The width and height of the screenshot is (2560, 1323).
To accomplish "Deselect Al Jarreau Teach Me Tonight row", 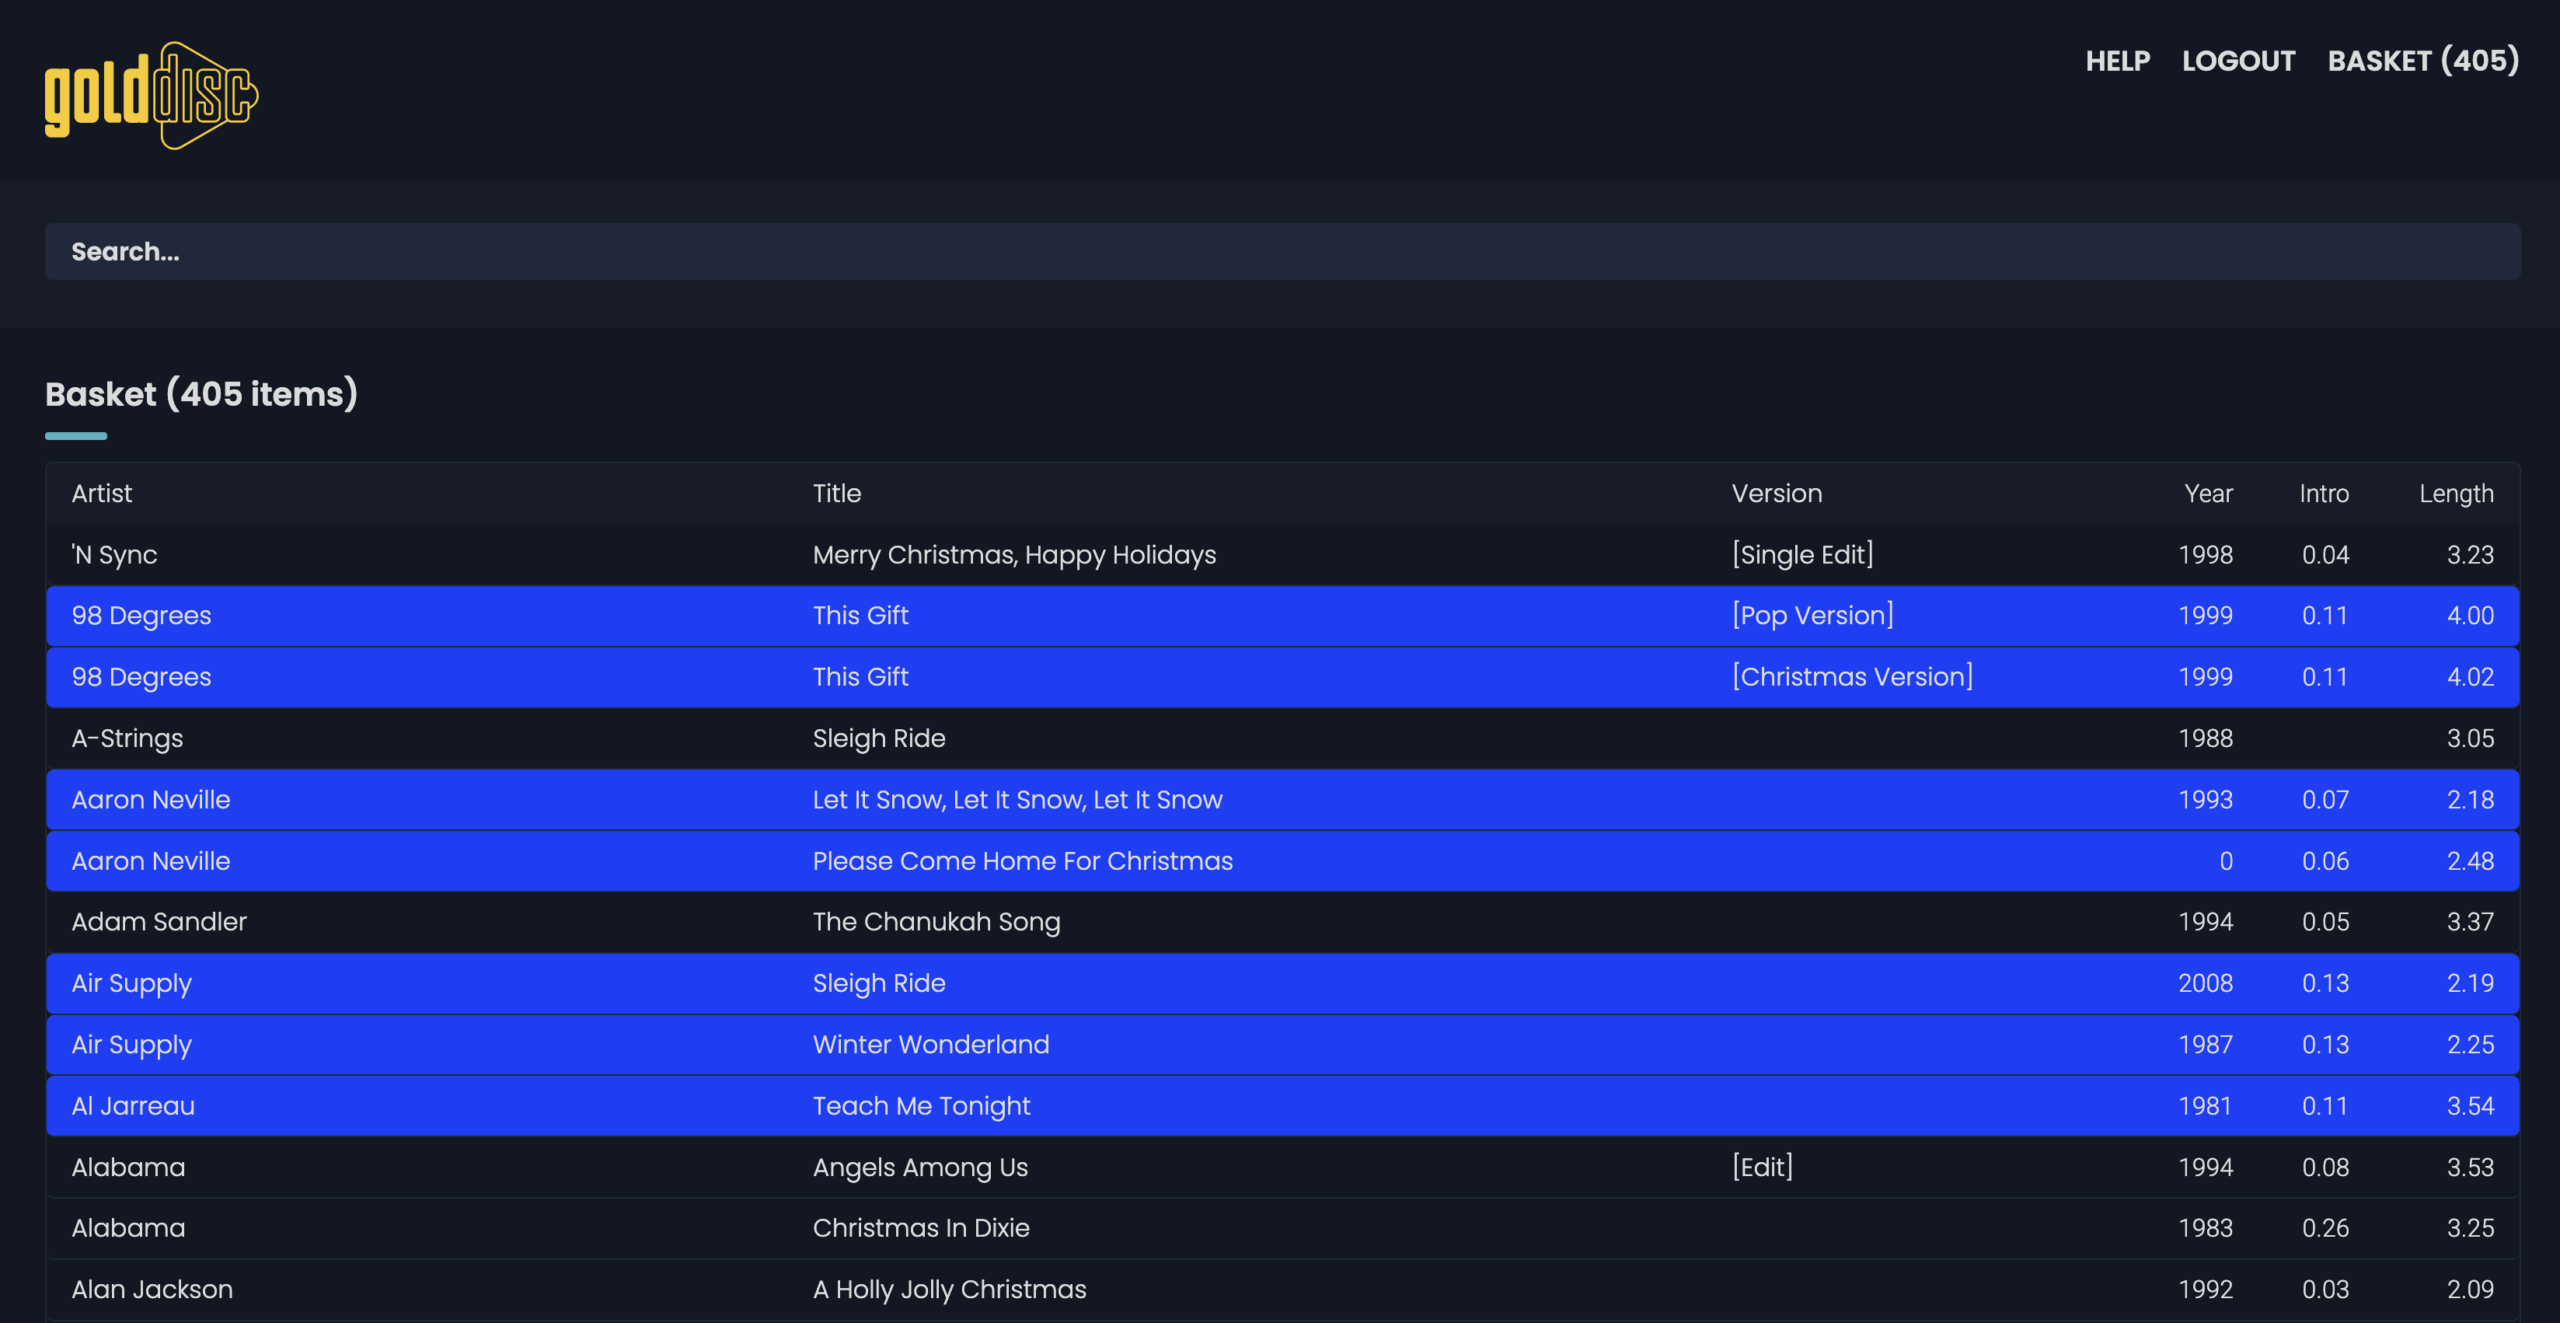I will click(1281, 1106).
